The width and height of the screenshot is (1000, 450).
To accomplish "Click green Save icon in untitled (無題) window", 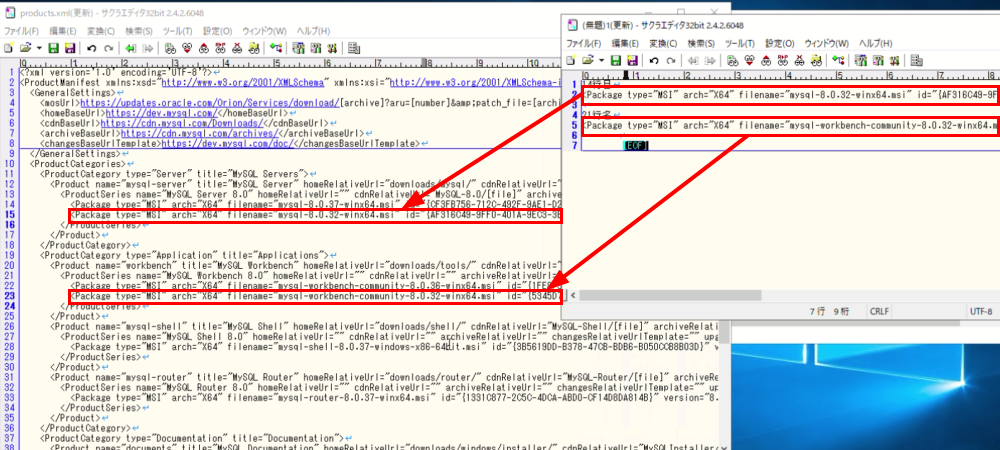I will pyautogui.click(x=617, y=60).
